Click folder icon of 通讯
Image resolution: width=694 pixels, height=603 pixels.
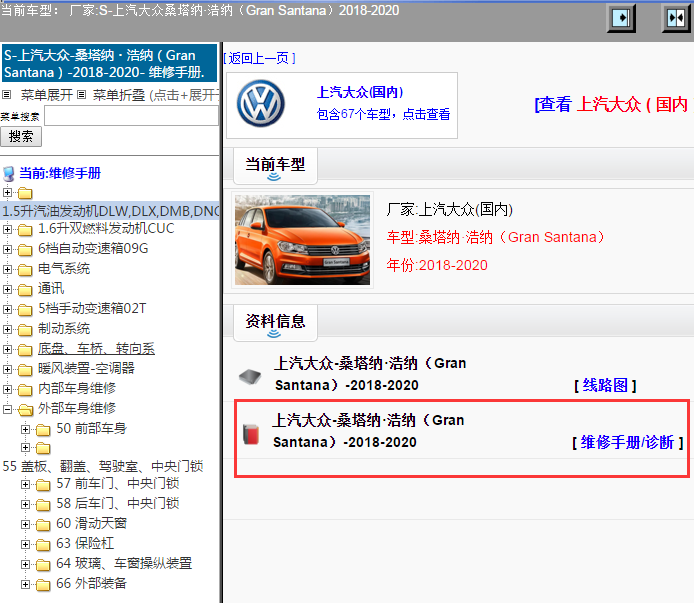point(25,290)
